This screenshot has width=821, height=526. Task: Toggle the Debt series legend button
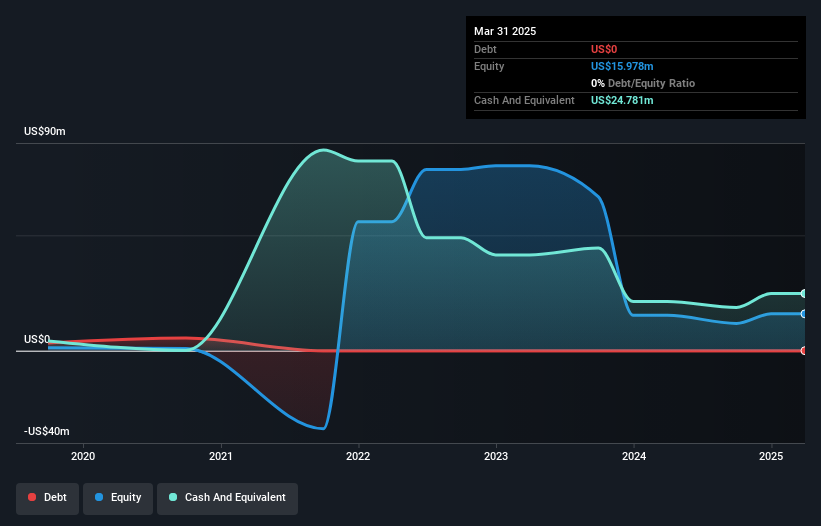click(48, 498)
